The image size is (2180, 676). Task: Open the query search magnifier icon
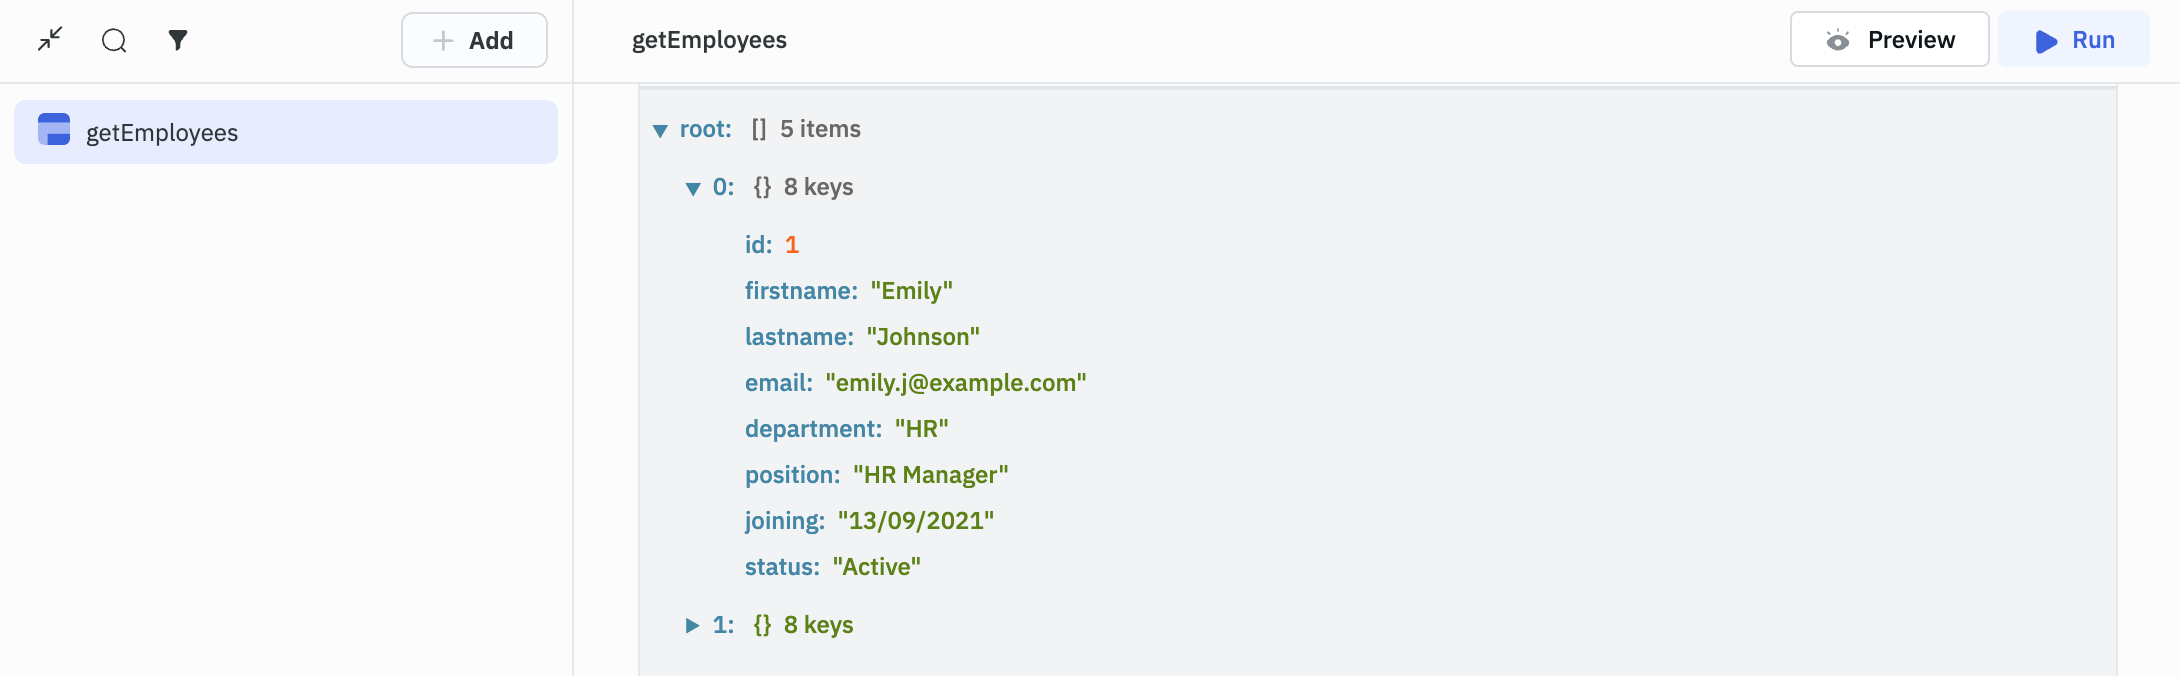114,40
